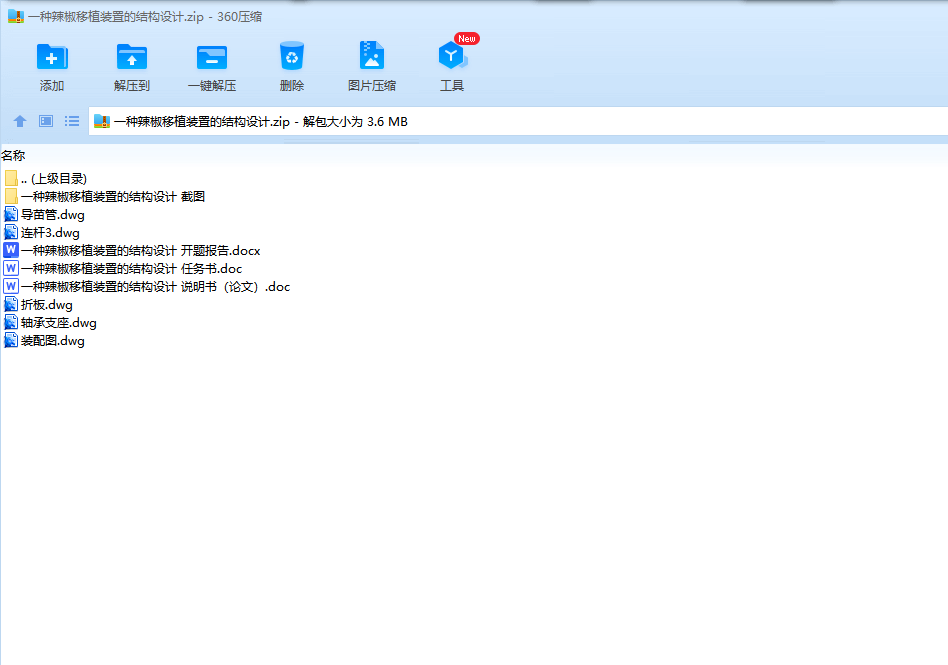
Task: Click the 连杆3.dwg file icon
Action: (11, 232)
